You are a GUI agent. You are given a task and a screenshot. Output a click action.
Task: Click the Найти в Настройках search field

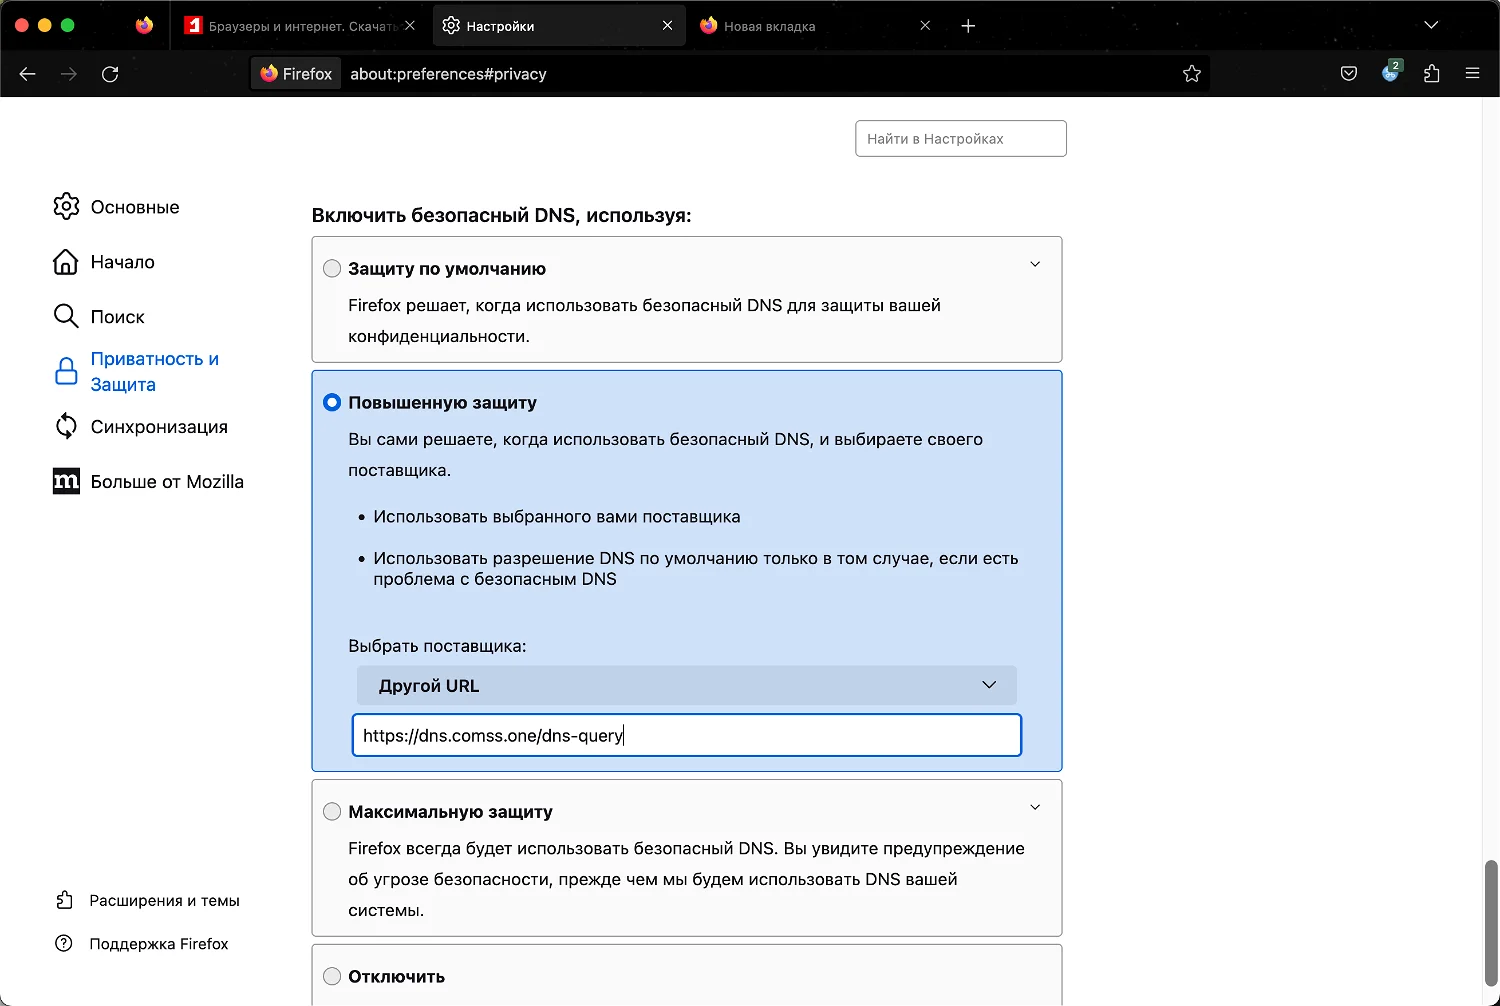click(x=960, y=139)
